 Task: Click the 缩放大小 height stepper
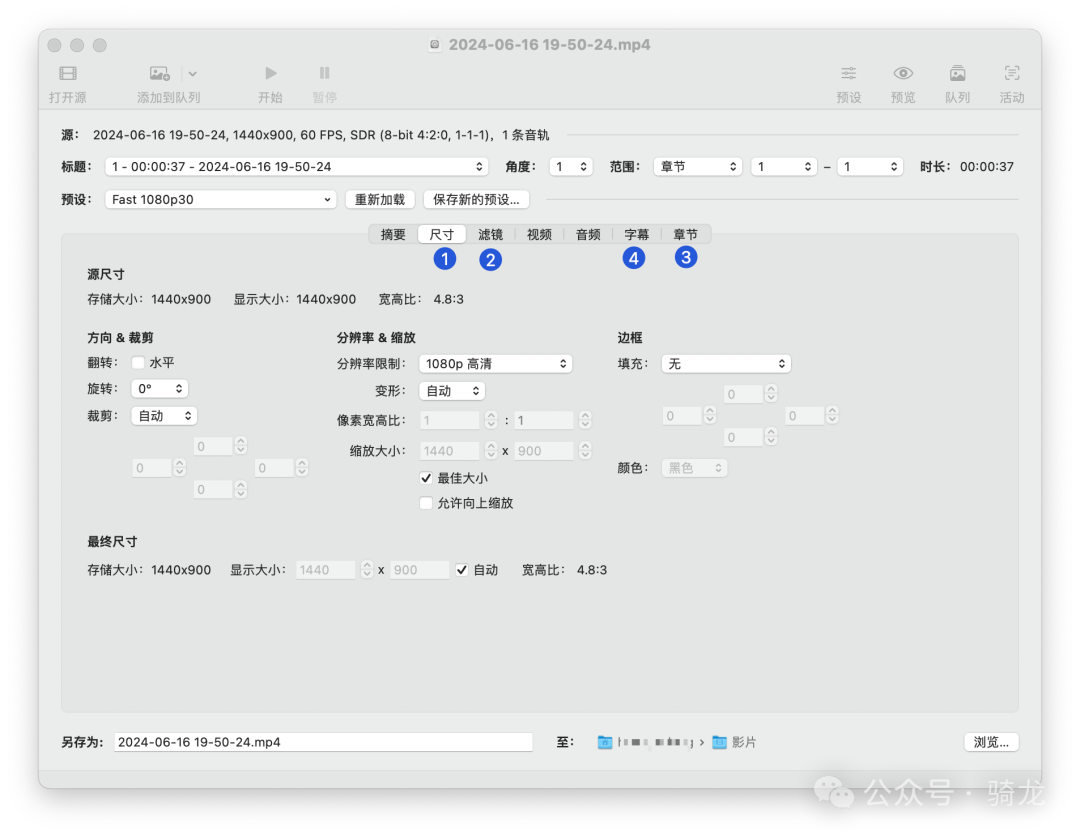pyautogui.click(x=585, y=451)
